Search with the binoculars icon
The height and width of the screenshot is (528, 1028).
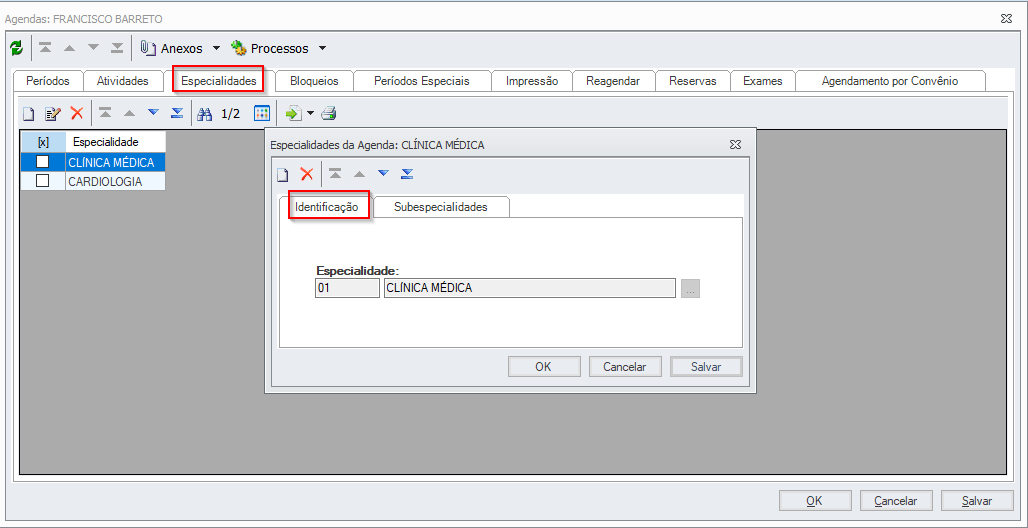(x=205, y=114)
